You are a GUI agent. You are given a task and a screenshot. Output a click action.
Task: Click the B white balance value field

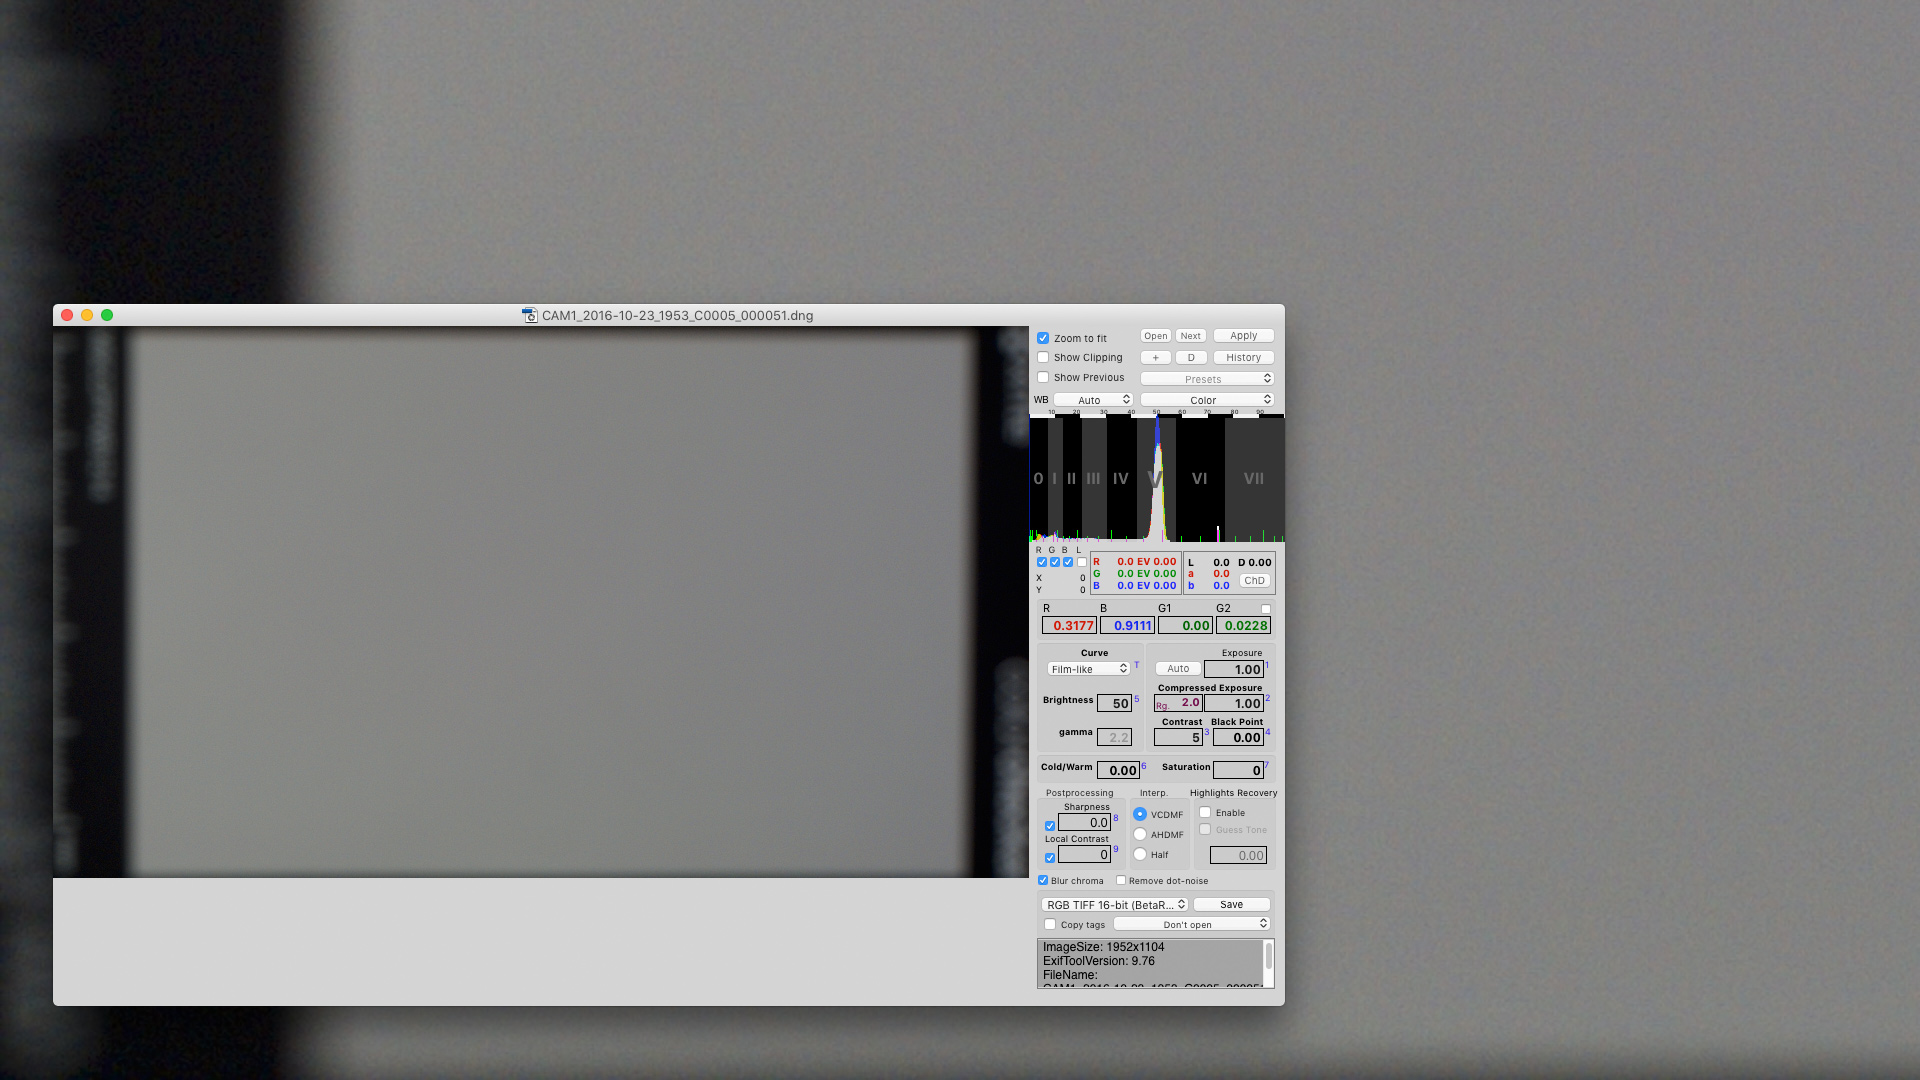pos(1128,626)
